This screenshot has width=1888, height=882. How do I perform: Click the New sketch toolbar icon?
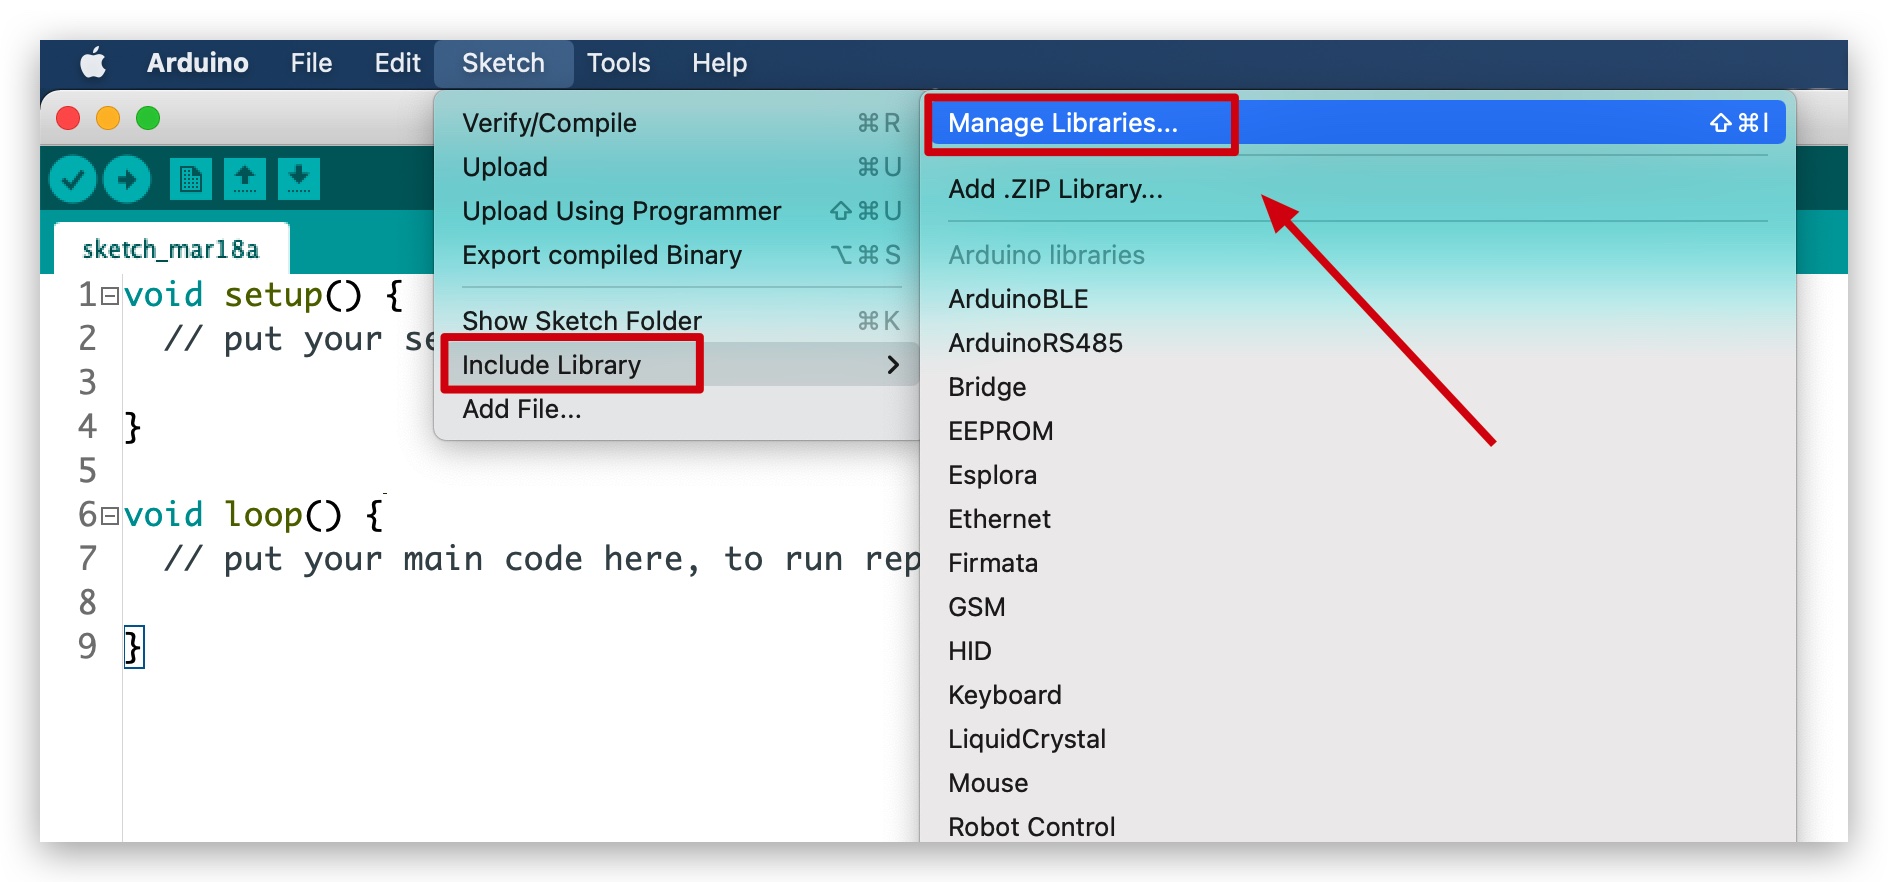(x=190, y=179)
